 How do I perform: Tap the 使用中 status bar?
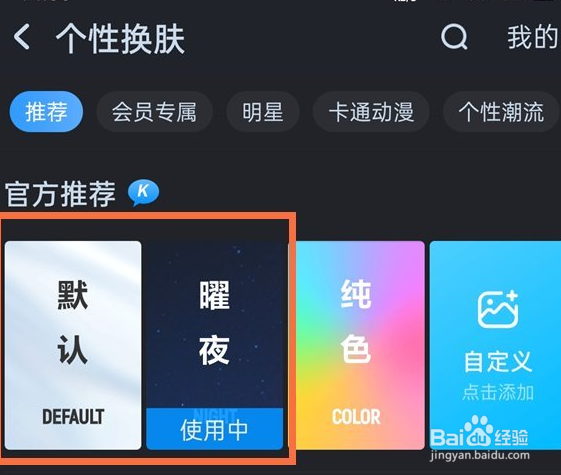pos(215,429)
